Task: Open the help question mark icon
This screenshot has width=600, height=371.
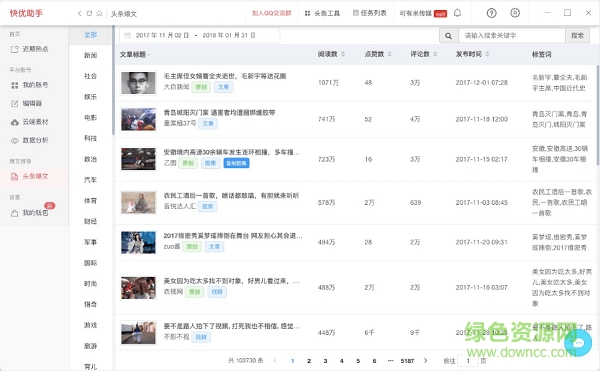Action: point(491,13)
